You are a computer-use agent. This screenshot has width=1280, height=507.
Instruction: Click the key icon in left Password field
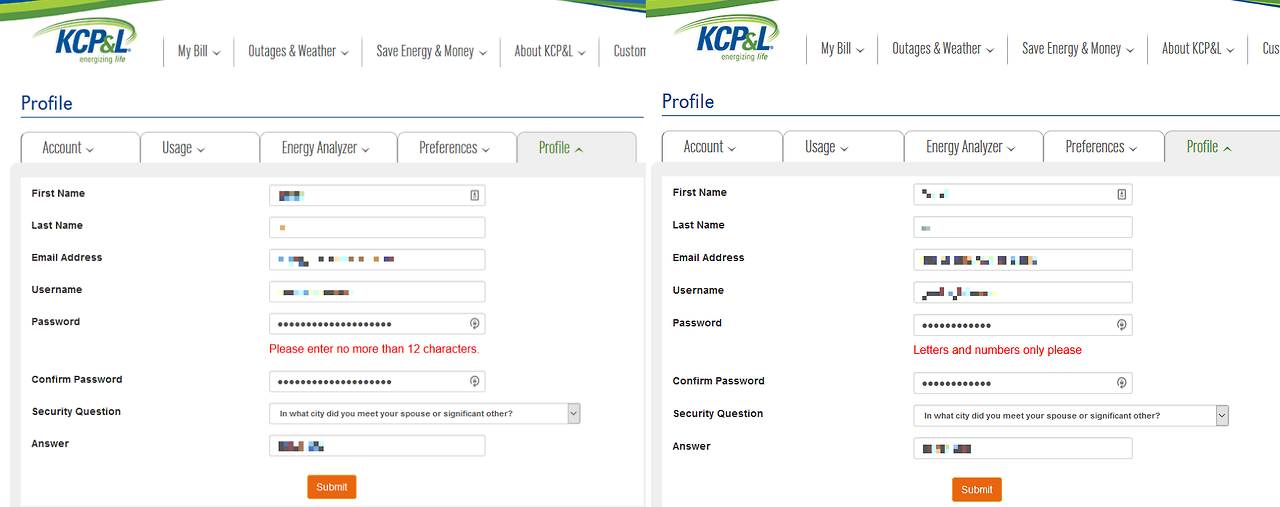click(475, 324)
